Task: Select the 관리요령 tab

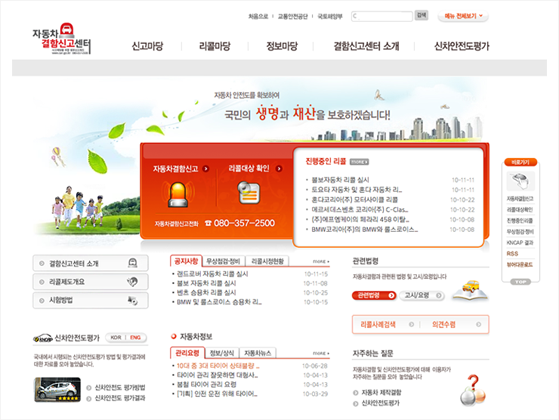Action: [x=187, y=353]
